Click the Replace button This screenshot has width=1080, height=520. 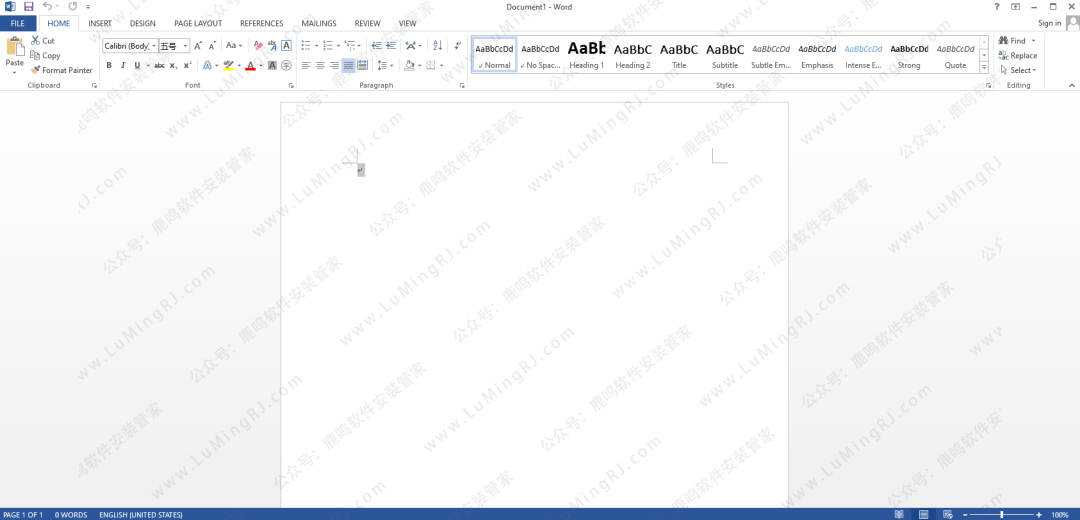(x=1018, y=56)
